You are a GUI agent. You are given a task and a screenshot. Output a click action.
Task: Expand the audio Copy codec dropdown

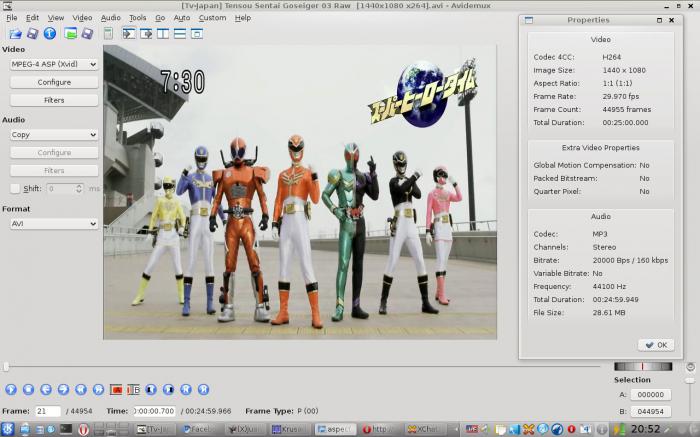54,134
